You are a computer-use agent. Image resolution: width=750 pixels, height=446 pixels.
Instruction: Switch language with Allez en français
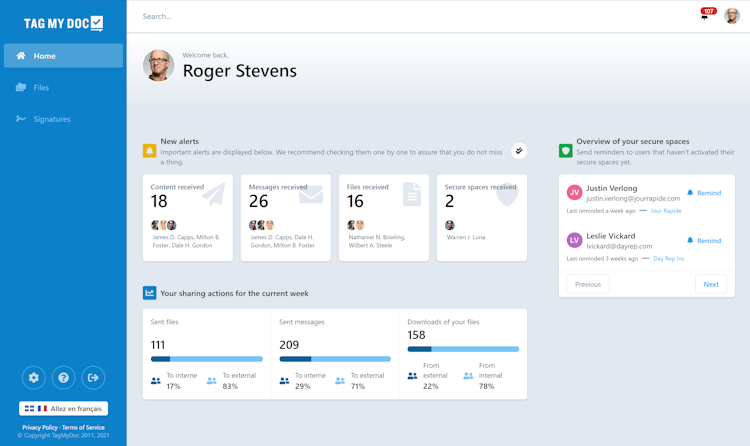coord(63,409)
